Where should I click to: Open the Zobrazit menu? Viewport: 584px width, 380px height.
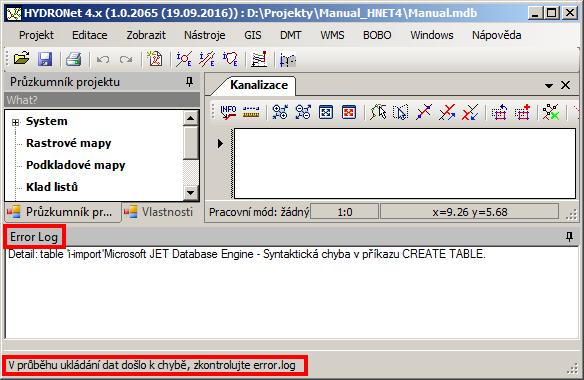(146, 35)
